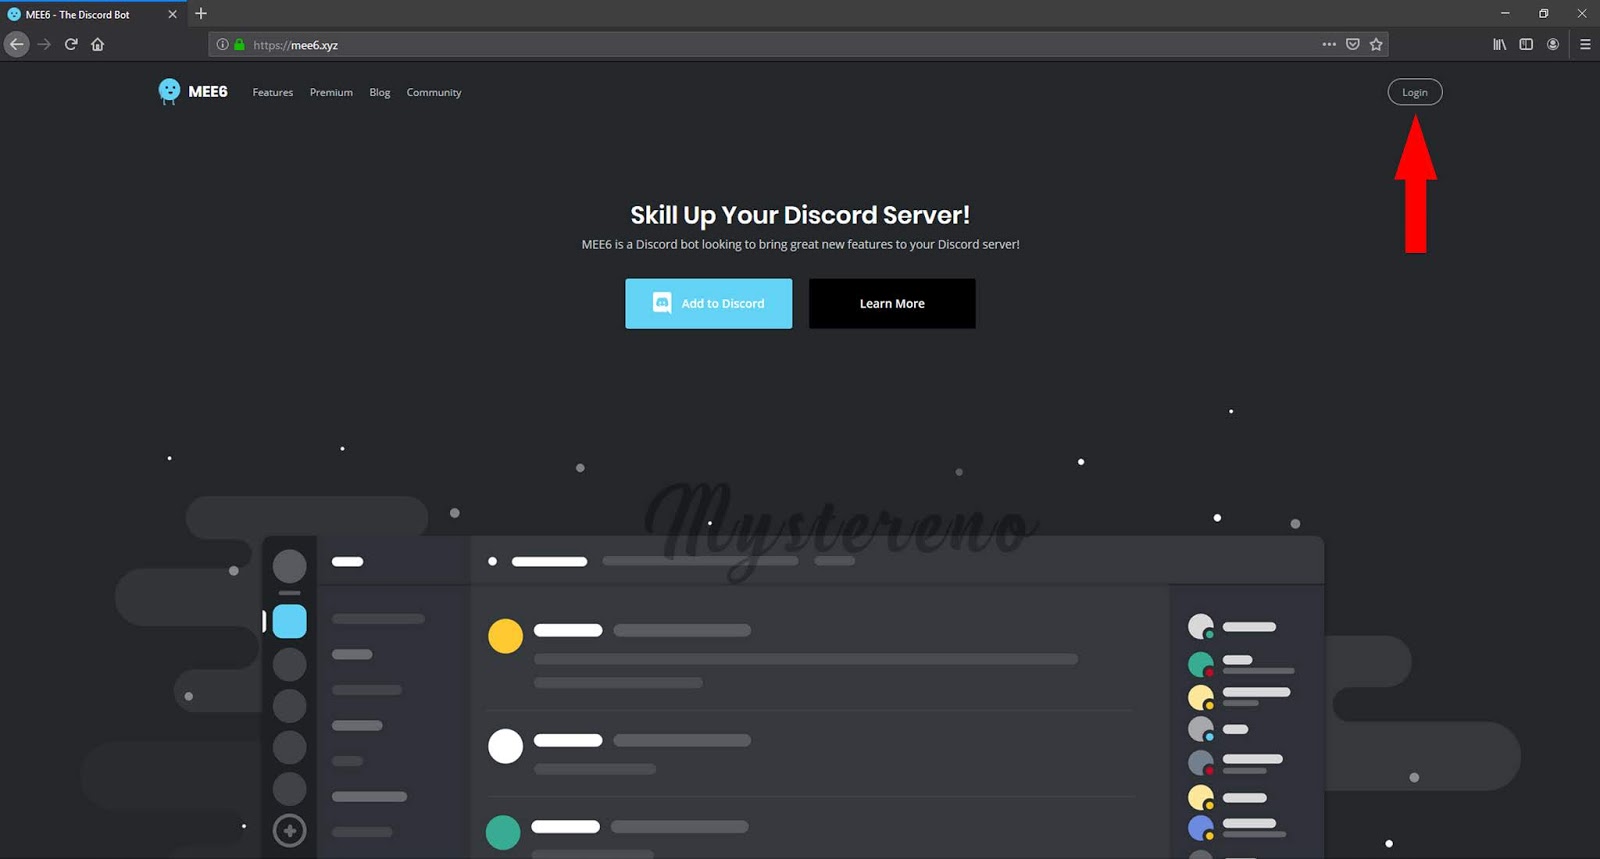Open page actions three-dot menu
Screen dimensions: 1600x859
click(1329, 44)
